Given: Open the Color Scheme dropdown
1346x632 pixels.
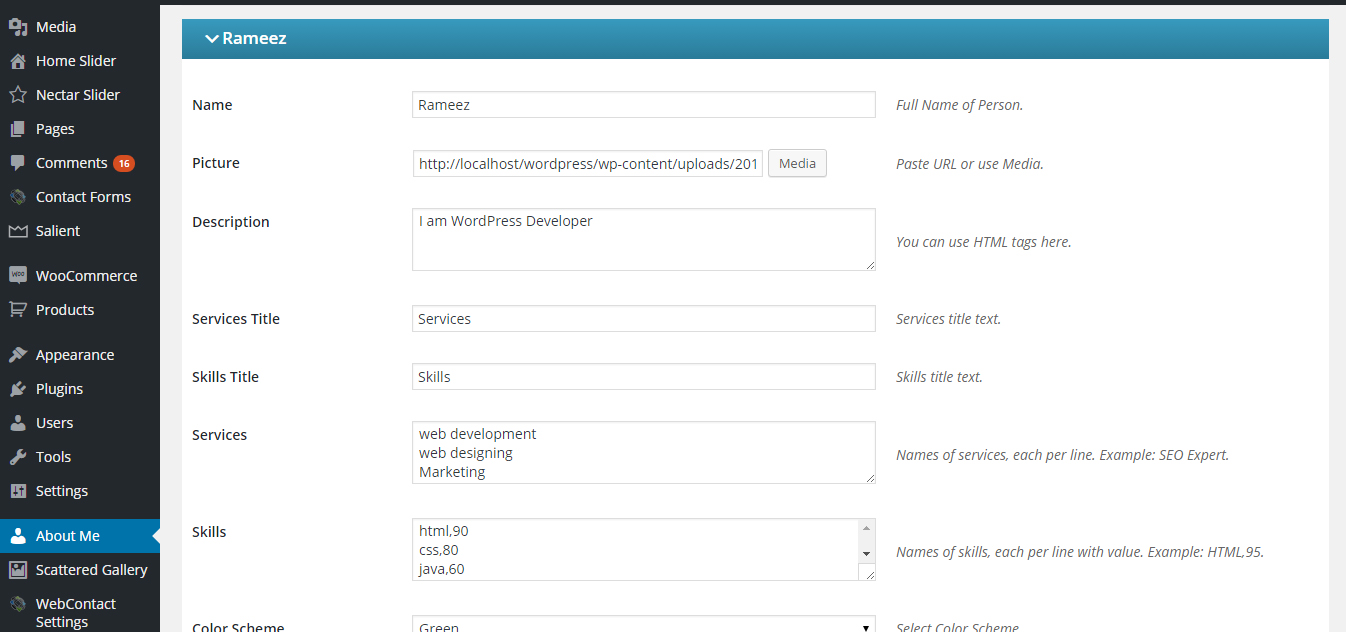Looking at the screenshot, I should (x=644, y=624).
